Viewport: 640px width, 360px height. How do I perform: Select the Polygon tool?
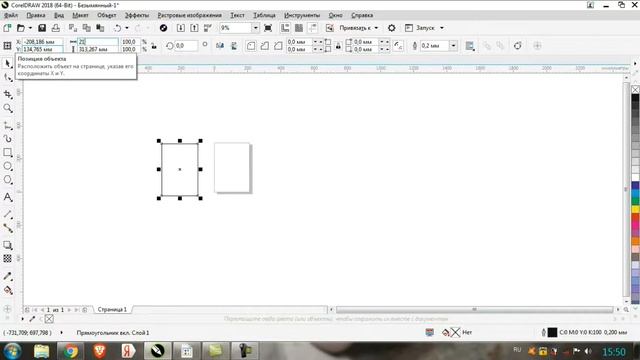(8, 180)
